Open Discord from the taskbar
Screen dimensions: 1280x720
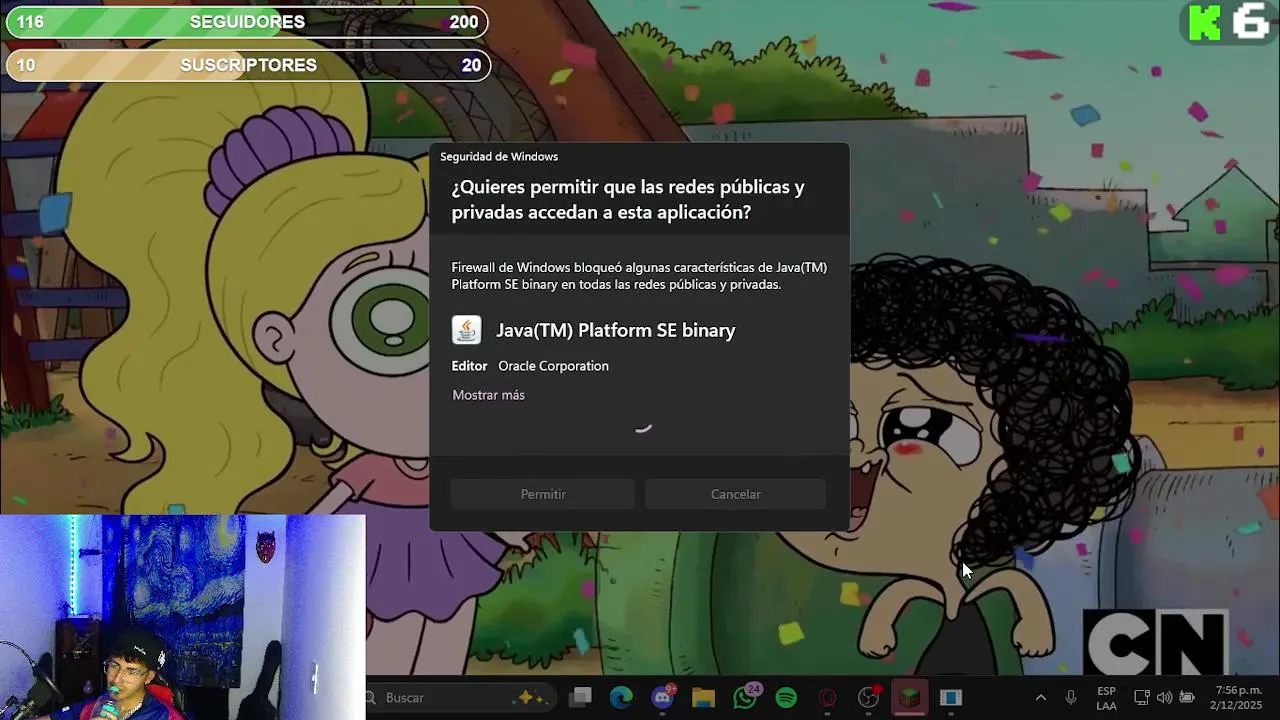pyautogui.click(x=662, y=697)
